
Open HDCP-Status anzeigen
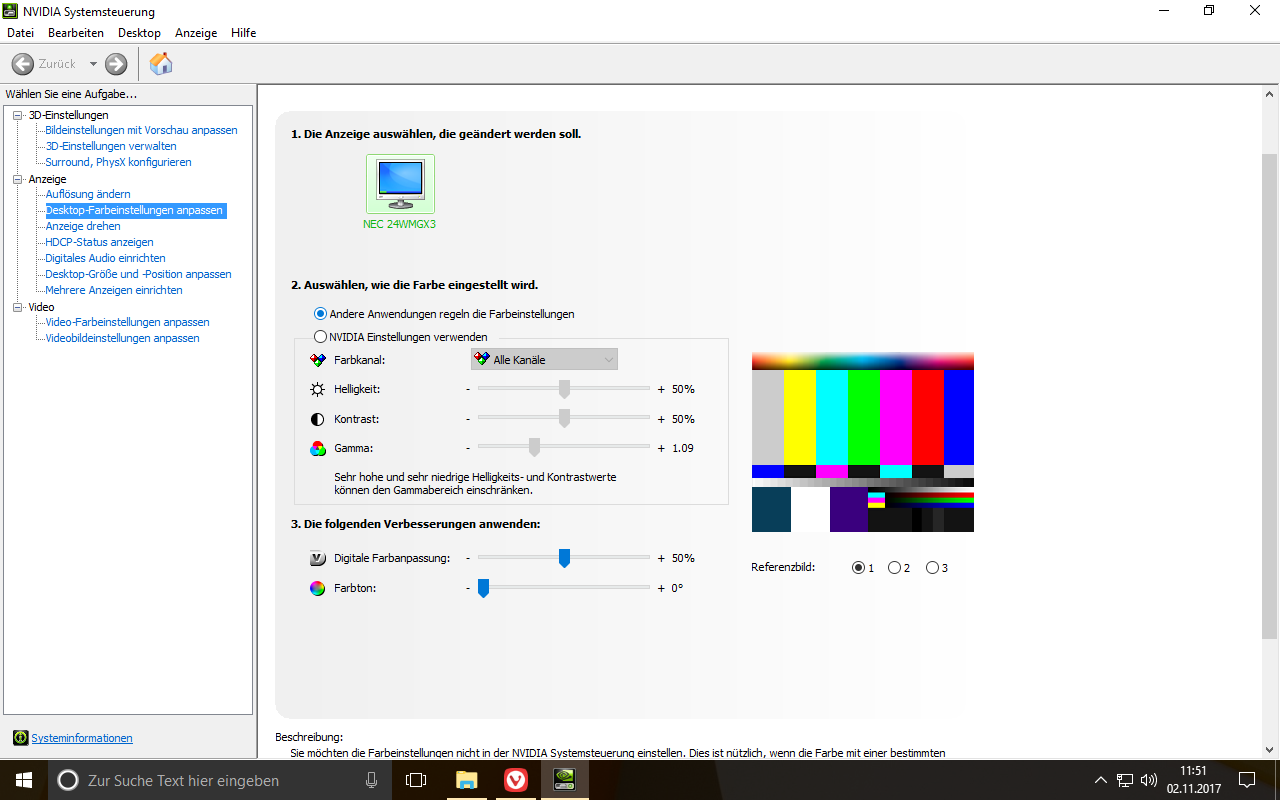[99, 242]
